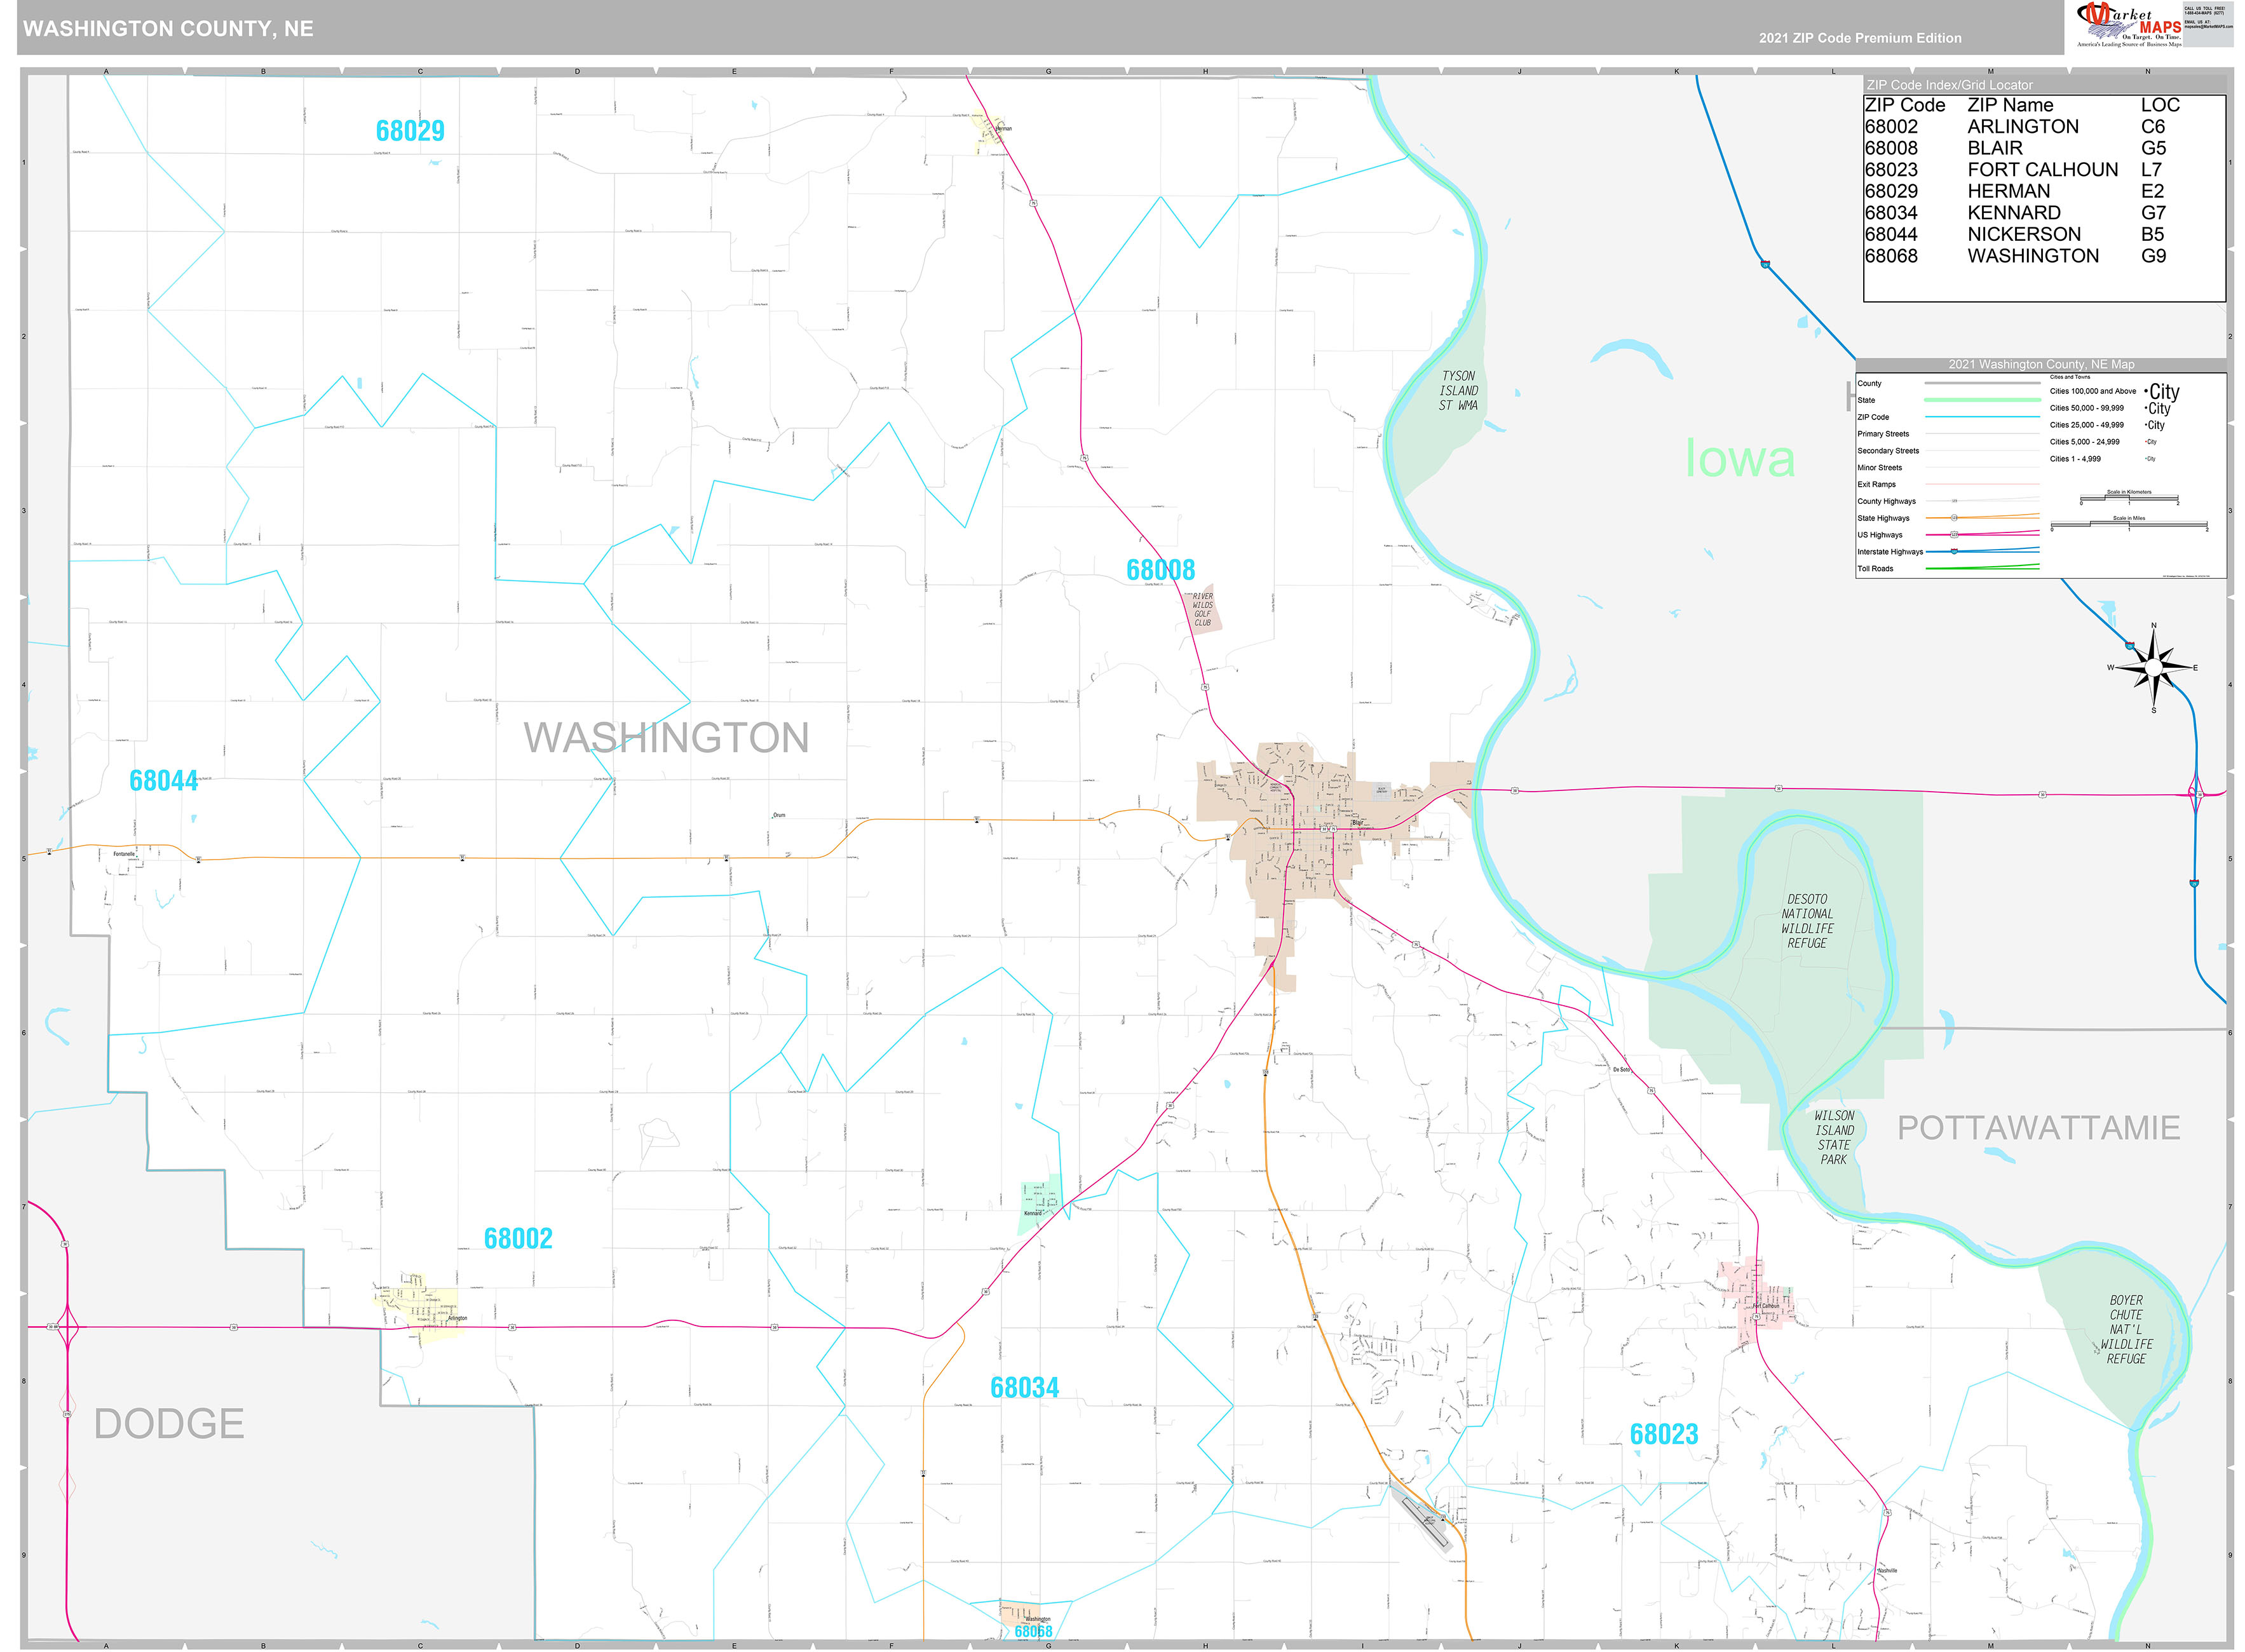Click the State Highways 123 route marker in legend

(x=1955, y=518)
